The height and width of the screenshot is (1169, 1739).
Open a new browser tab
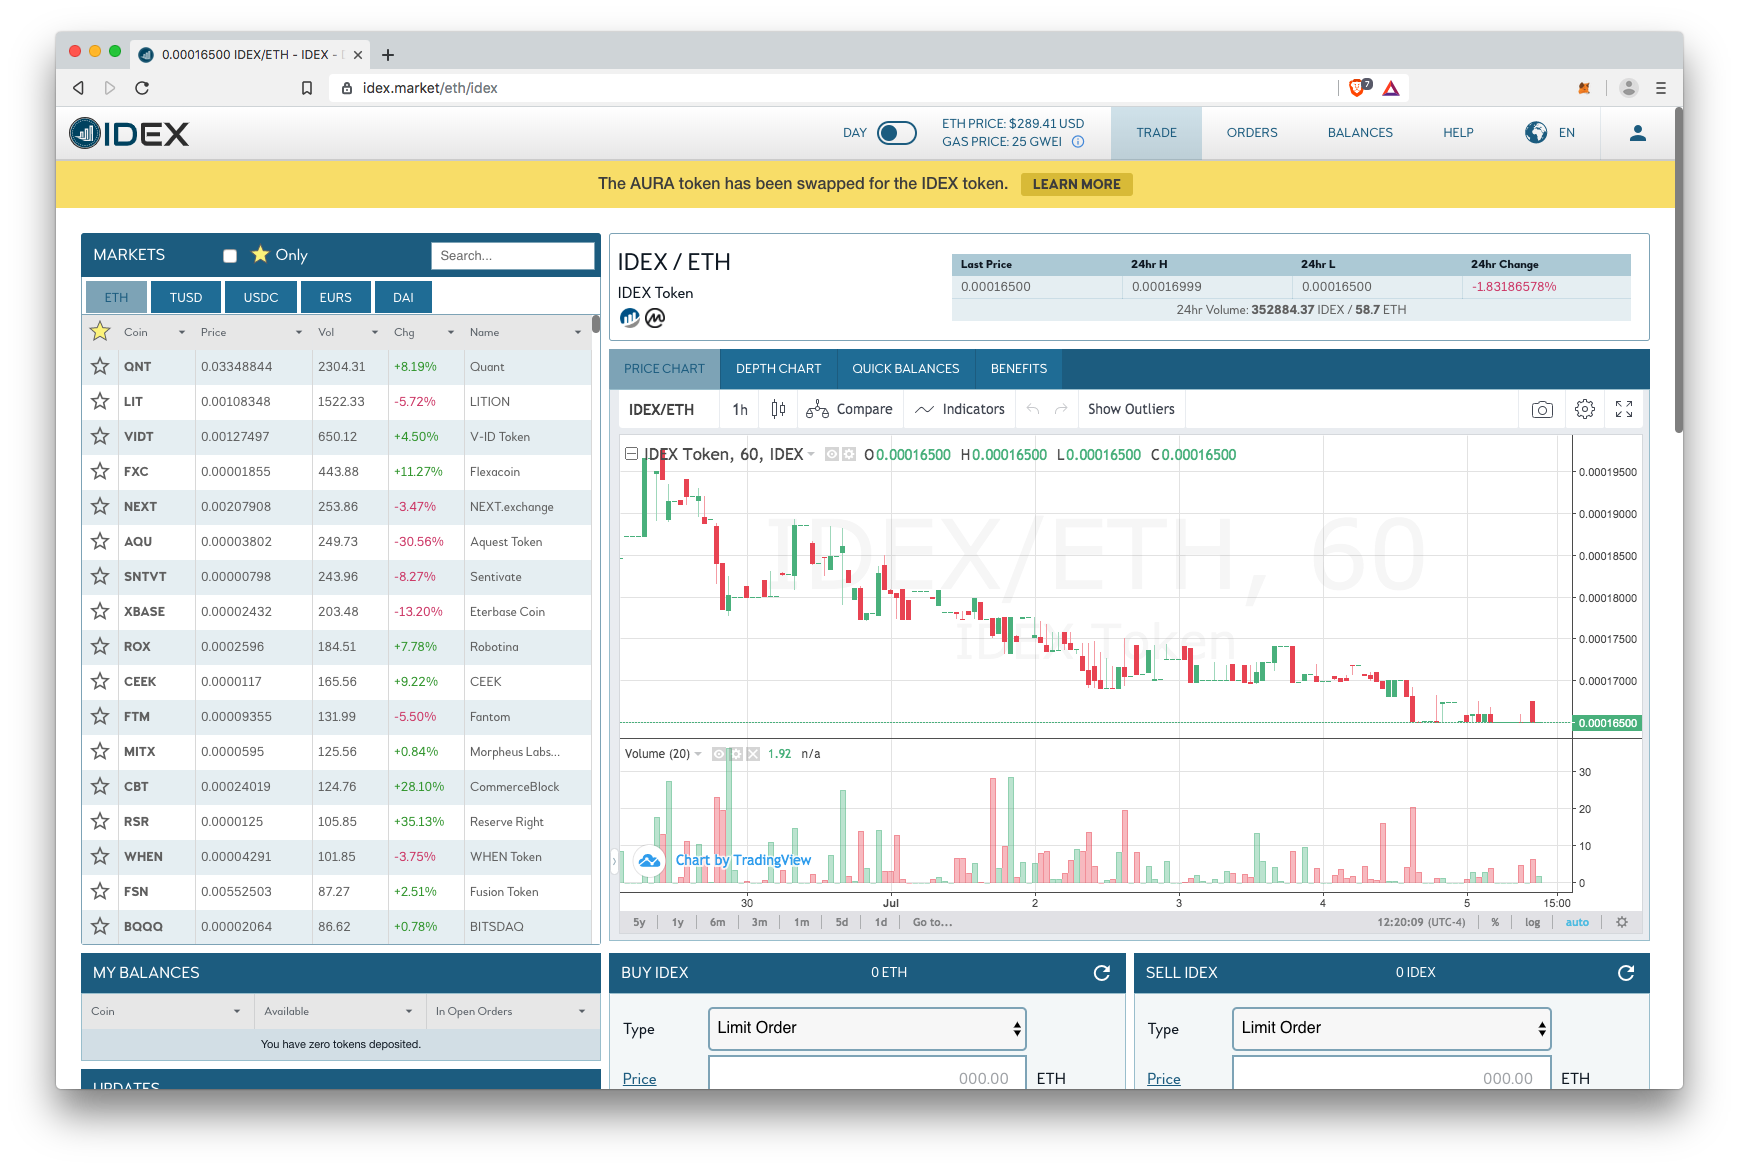388,55
